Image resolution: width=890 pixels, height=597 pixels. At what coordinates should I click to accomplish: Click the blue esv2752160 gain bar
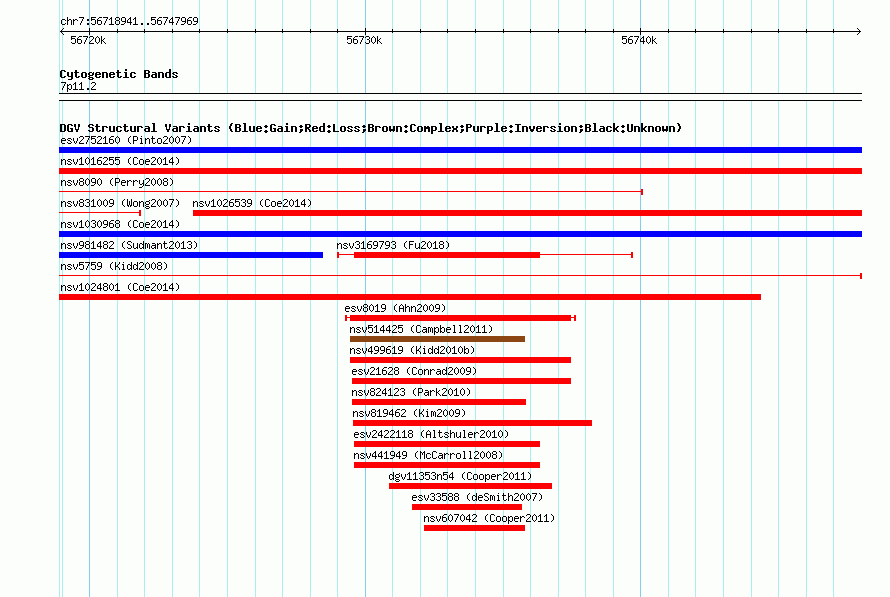[460, 150]
